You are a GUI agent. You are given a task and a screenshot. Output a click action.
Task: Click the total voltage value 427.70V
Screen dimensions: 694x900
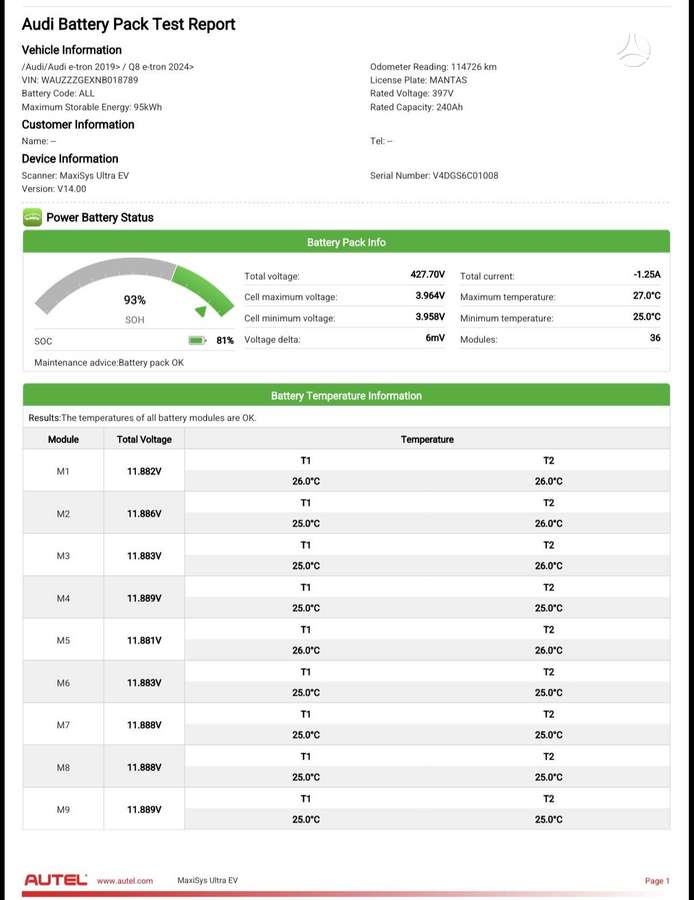pos(428,274)
